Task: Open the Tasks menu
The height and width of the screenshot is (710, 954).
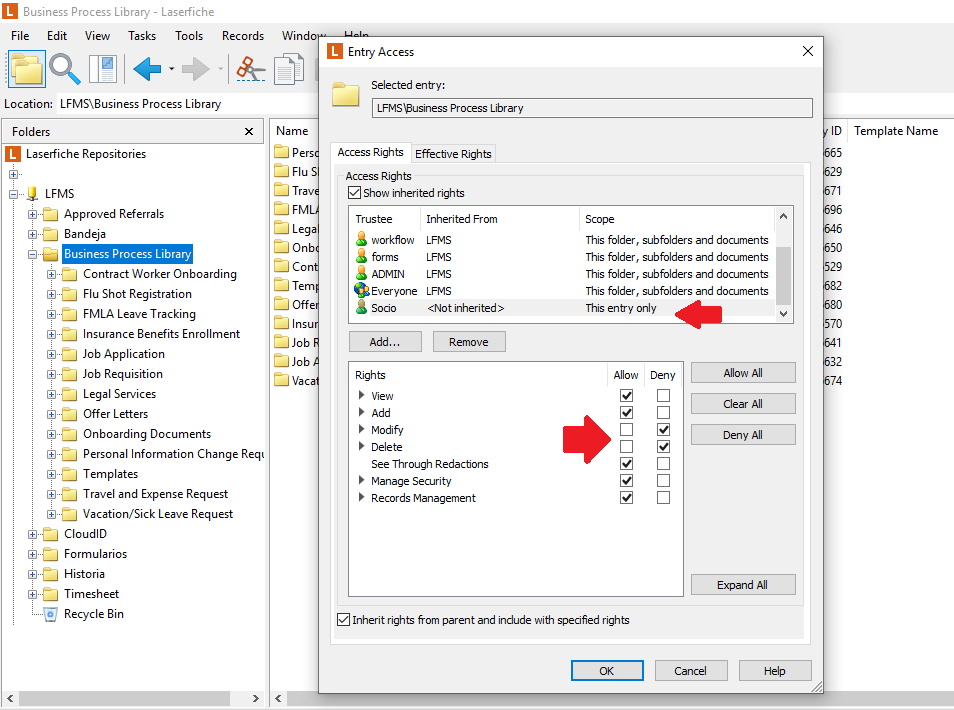Action: (142, 36)
